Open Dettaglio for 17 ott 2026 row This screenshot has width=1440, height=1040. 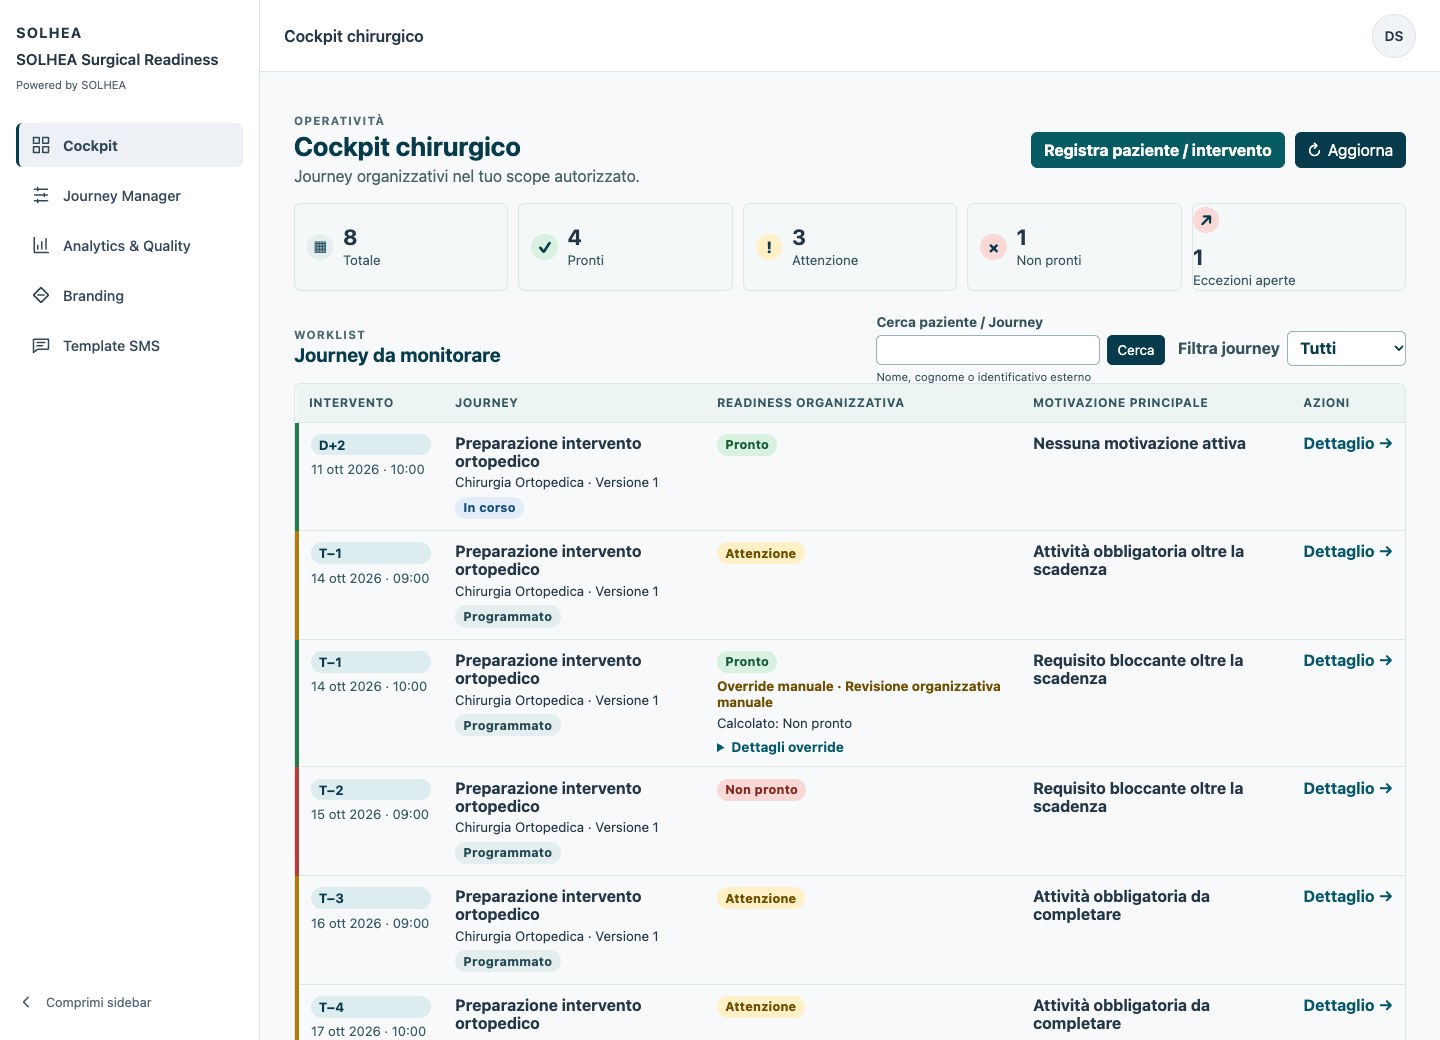point(1348,1005)
